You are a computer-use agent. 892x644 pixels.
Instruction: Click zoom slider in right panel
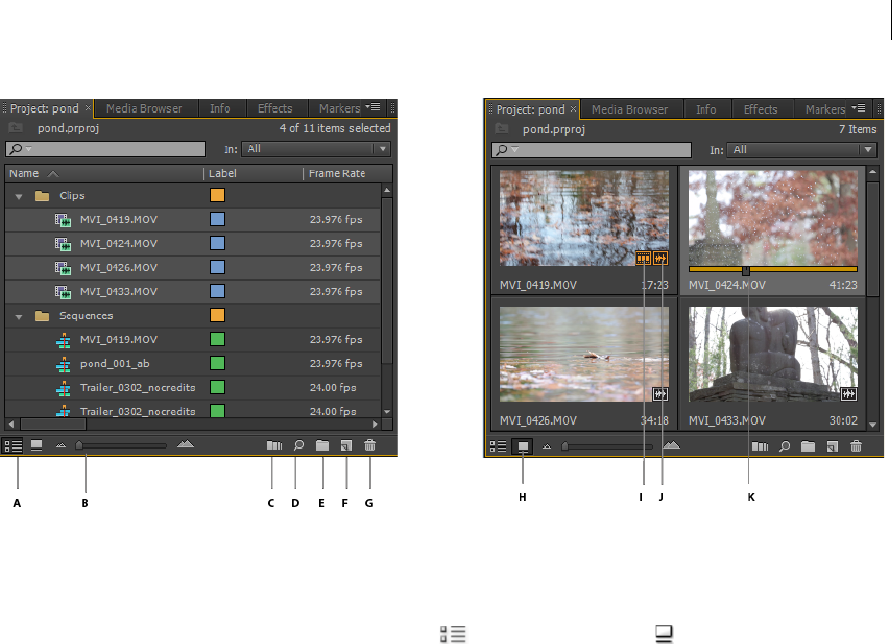pyautogui.click(x=607, y=447)
